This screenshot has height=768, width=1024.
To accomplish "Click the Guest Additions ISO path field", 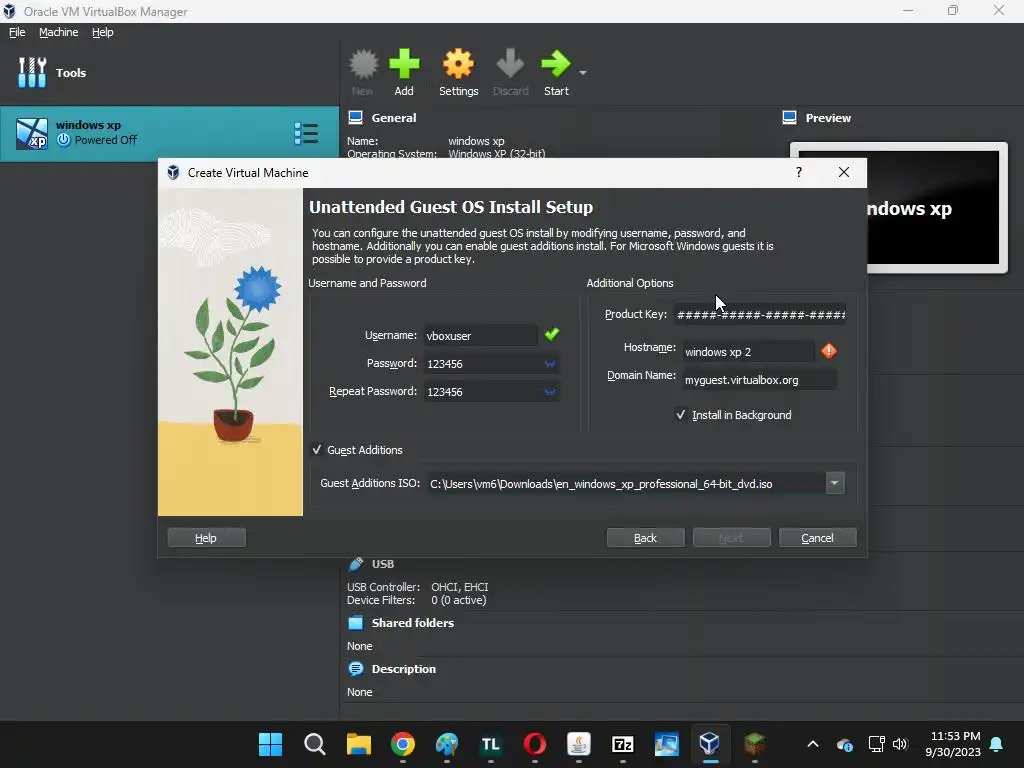I will point(626,483).
